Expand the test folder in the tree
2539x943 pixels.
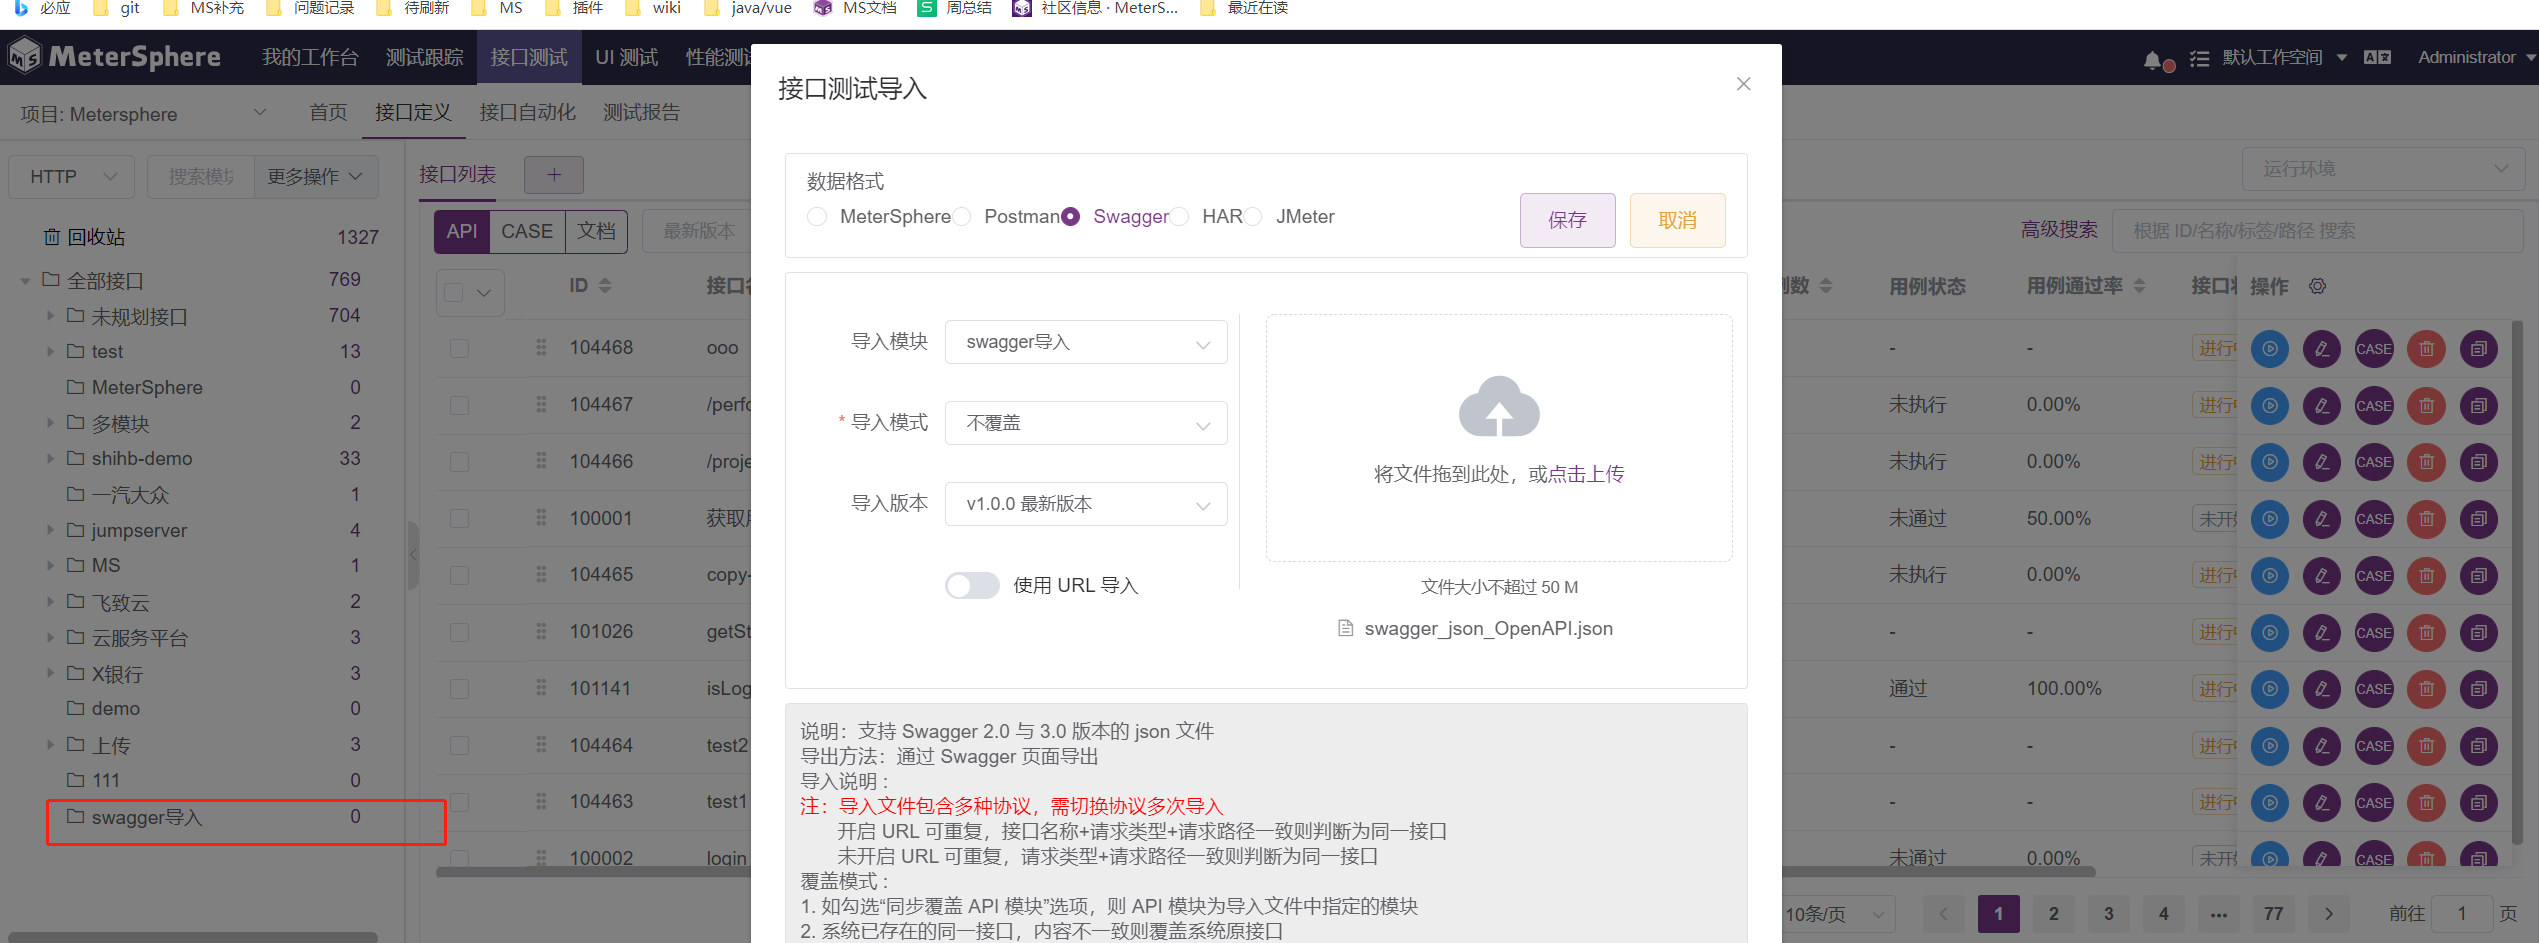(51, 351)
